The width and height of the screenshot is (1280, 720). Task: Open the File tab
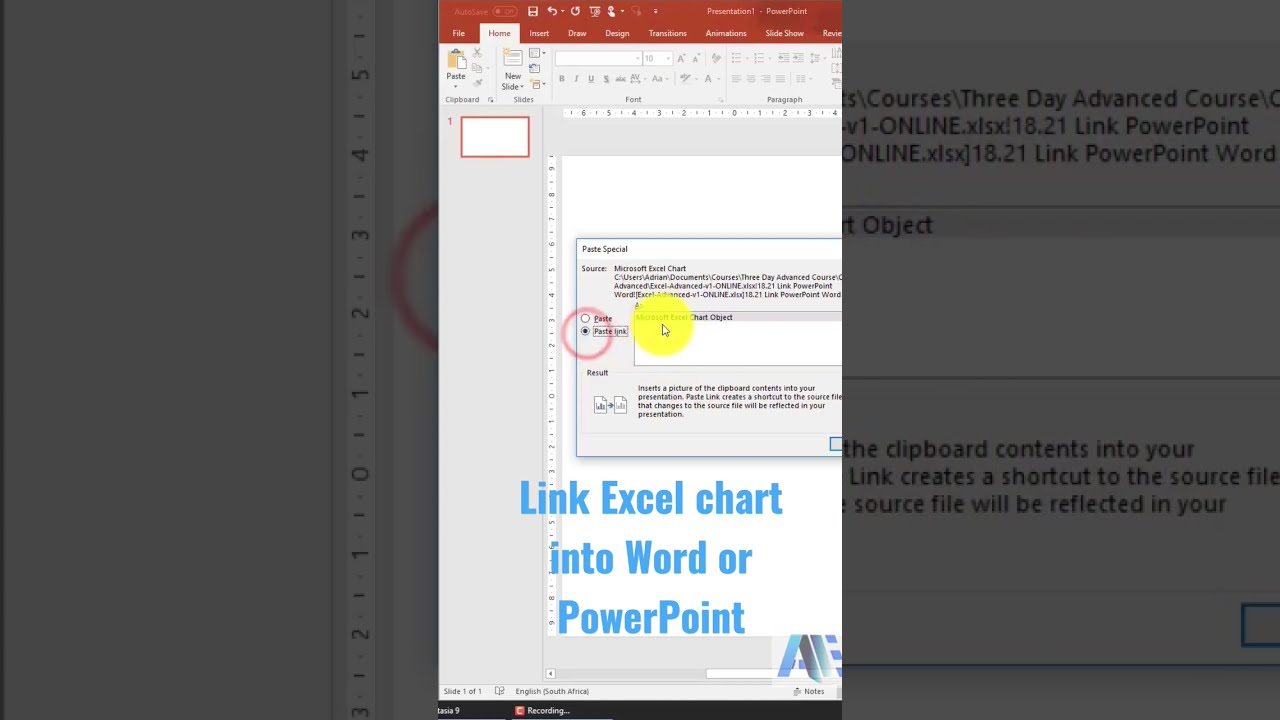(458, 33)
